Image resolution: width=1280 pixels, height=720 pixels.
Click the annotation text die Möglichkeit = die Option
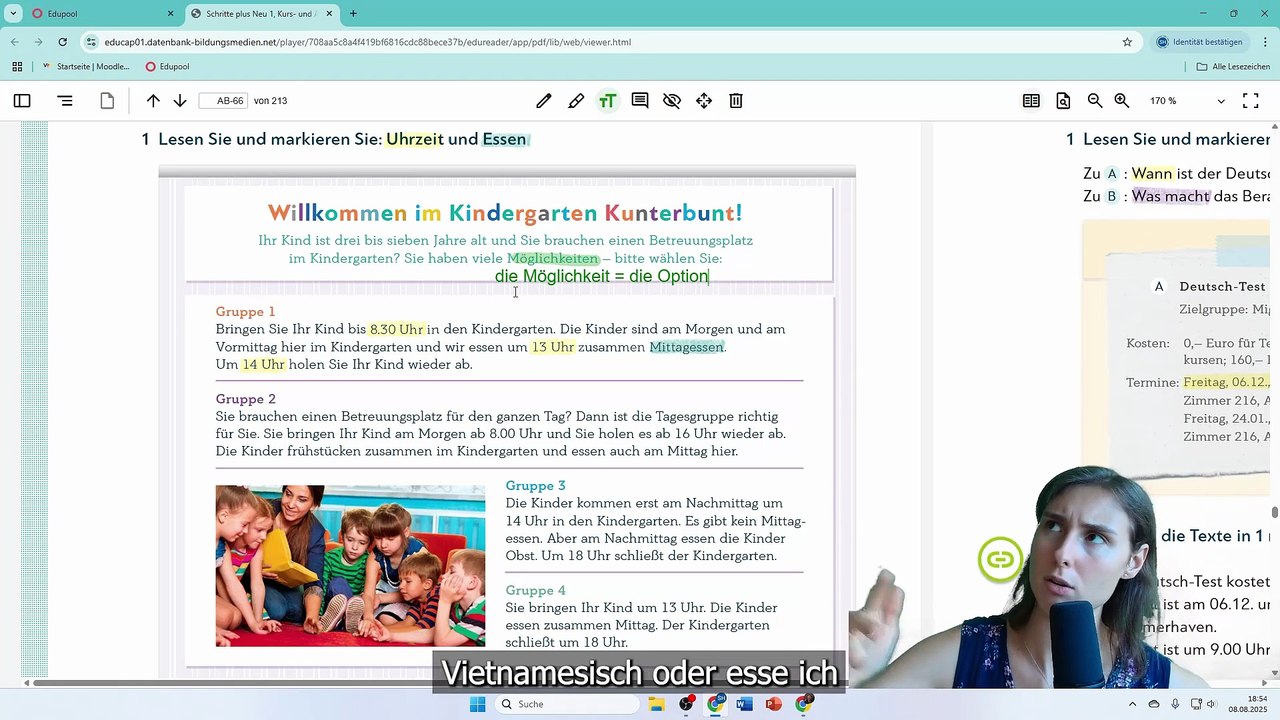601,276
